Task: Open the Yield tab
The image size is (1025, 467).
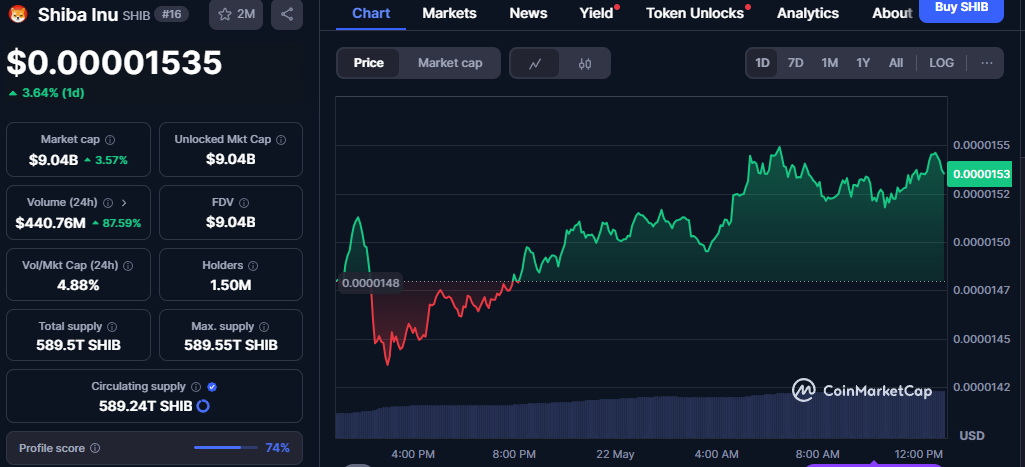Action: pyautogui.click(x=596, y=13)
